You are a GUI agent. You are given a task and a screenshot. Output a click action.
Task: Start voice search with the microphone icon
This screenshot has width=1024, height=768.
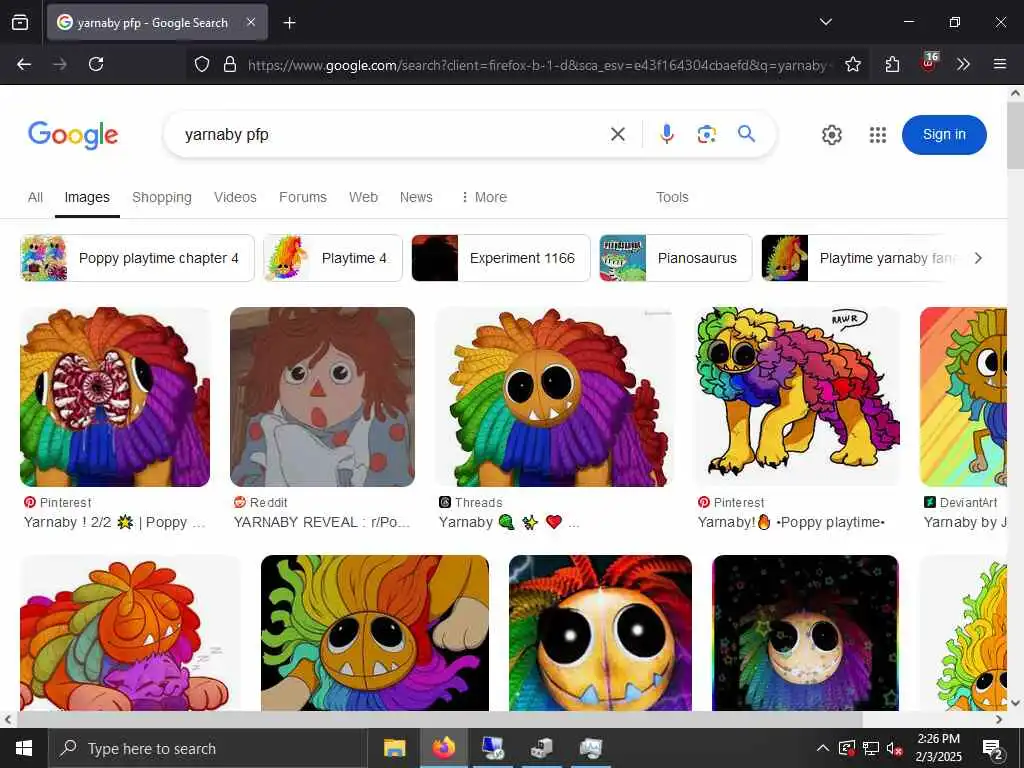(x=667, y=135)
